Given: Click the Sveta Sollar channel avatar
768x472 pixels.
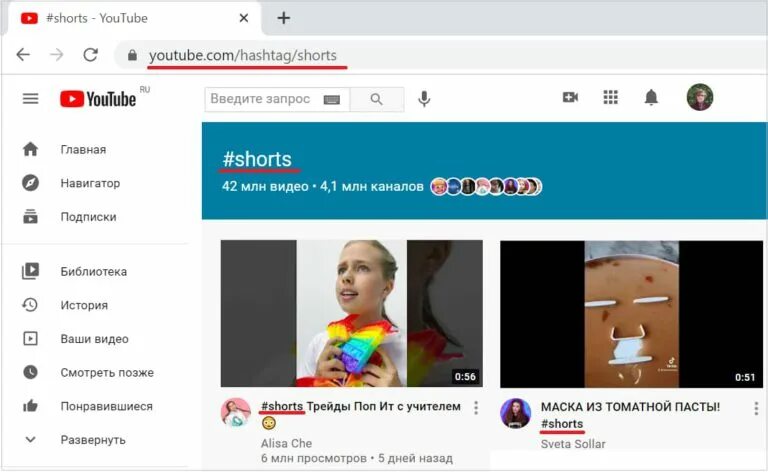Looking at the screenshot, I should pyautogui.click(x=515, y=413).
